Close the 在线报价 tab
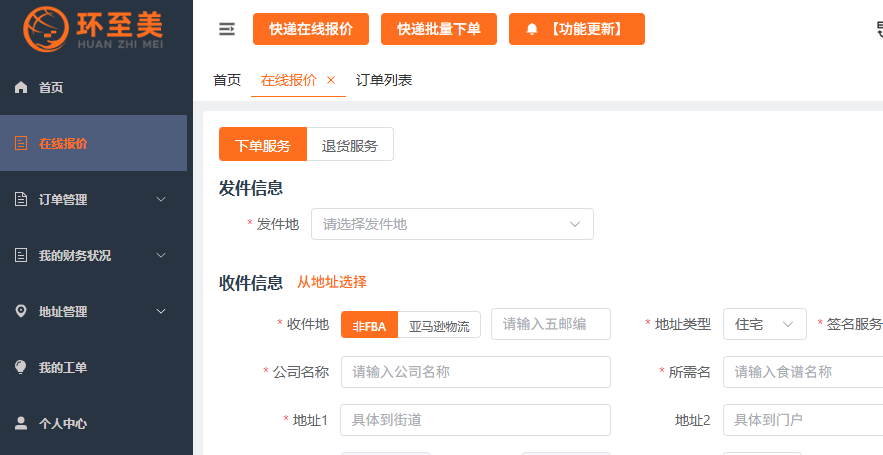The image size is (883, 455). pos(331,80)
